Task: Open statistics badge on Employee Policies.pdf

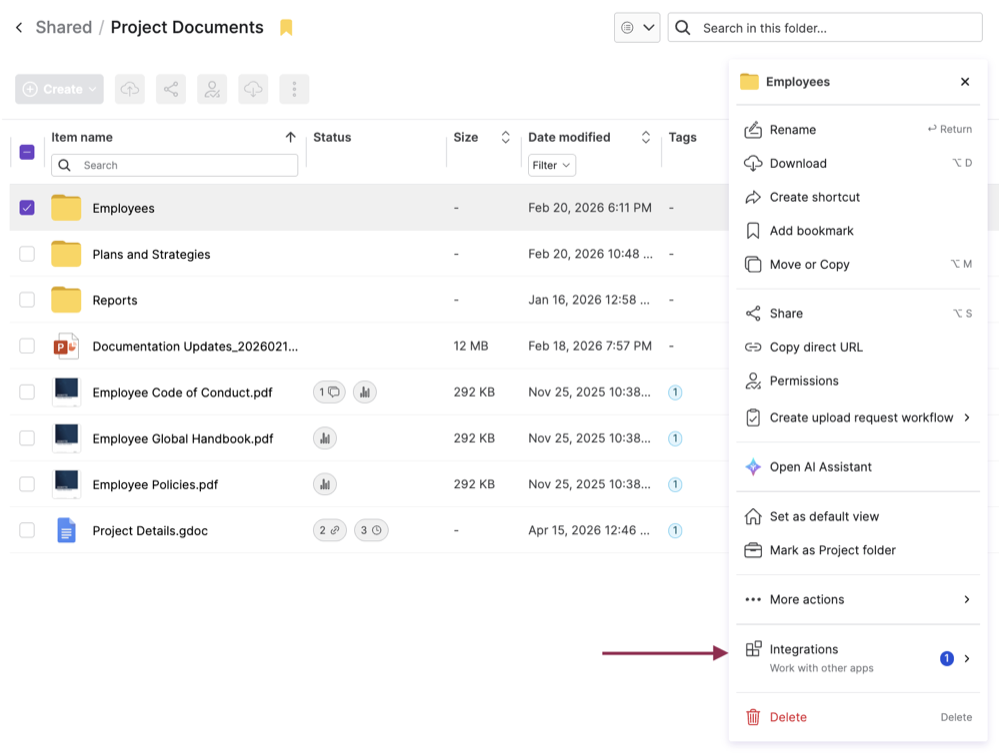Action: (x=325, y=484)
